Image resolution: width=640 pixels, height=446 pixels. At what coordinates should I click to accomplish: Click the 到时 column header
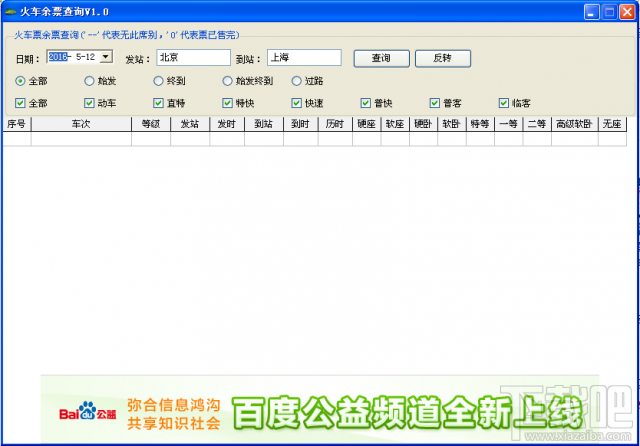click(x=300, y=124)
